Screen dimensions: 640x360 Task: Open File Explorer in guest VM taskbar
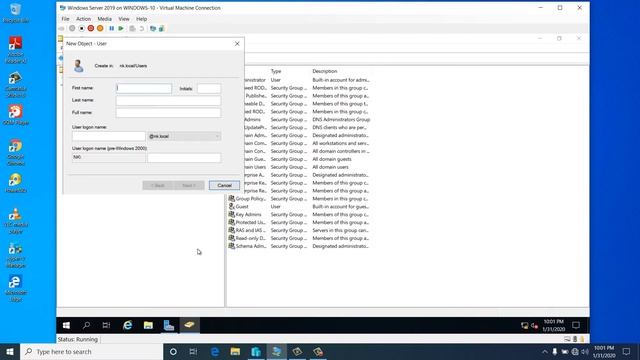tap(148, 325)
